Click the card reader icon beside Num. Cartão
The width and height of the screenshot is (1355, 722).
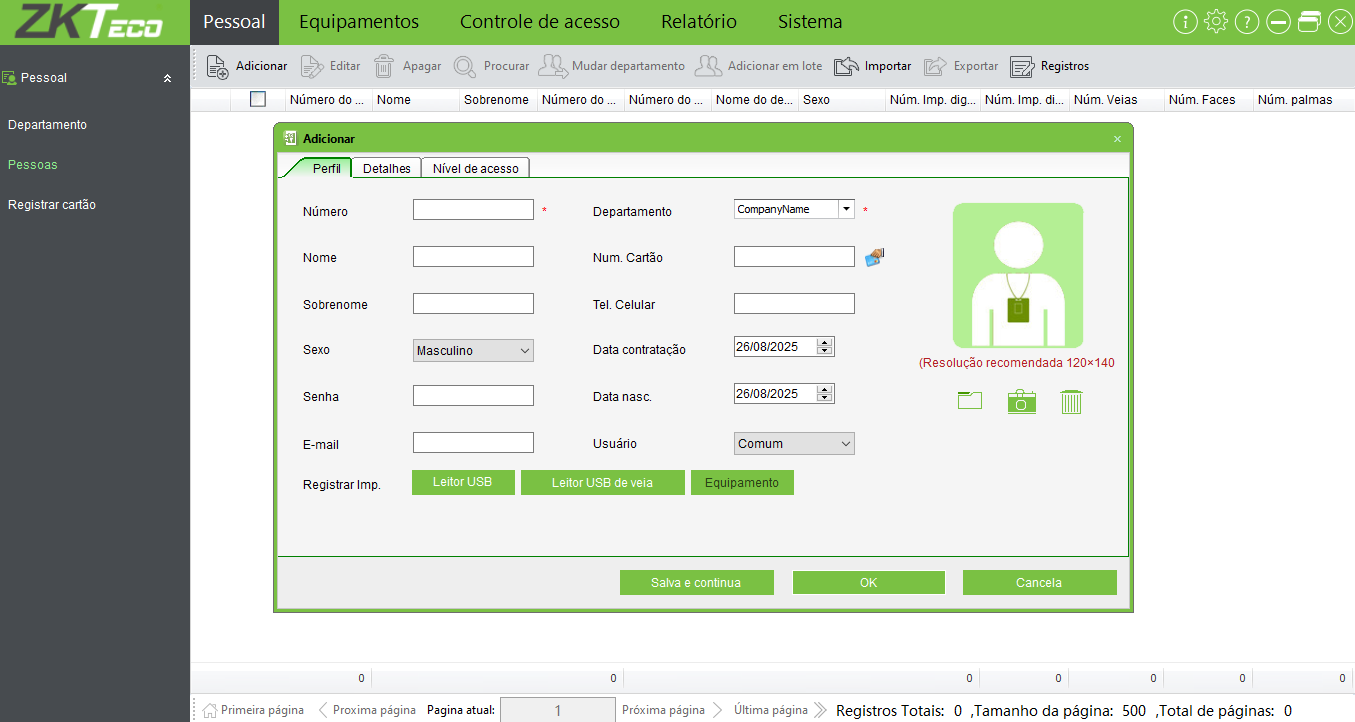coord(875,257)
